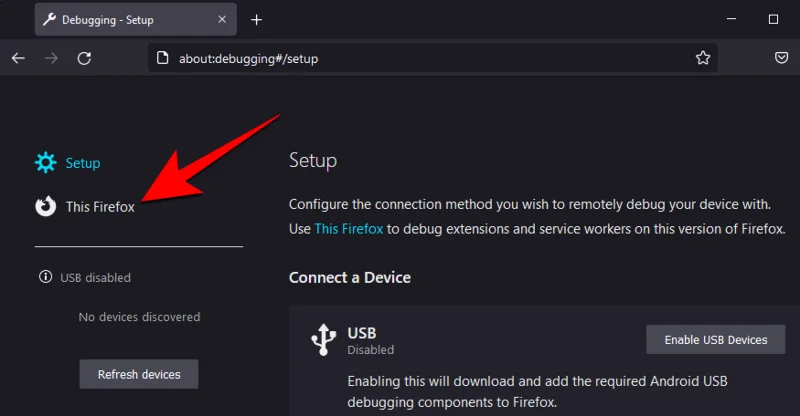Click the Setup gear icon in the sidebar
The image size is (800, 416).
point(45,162)
